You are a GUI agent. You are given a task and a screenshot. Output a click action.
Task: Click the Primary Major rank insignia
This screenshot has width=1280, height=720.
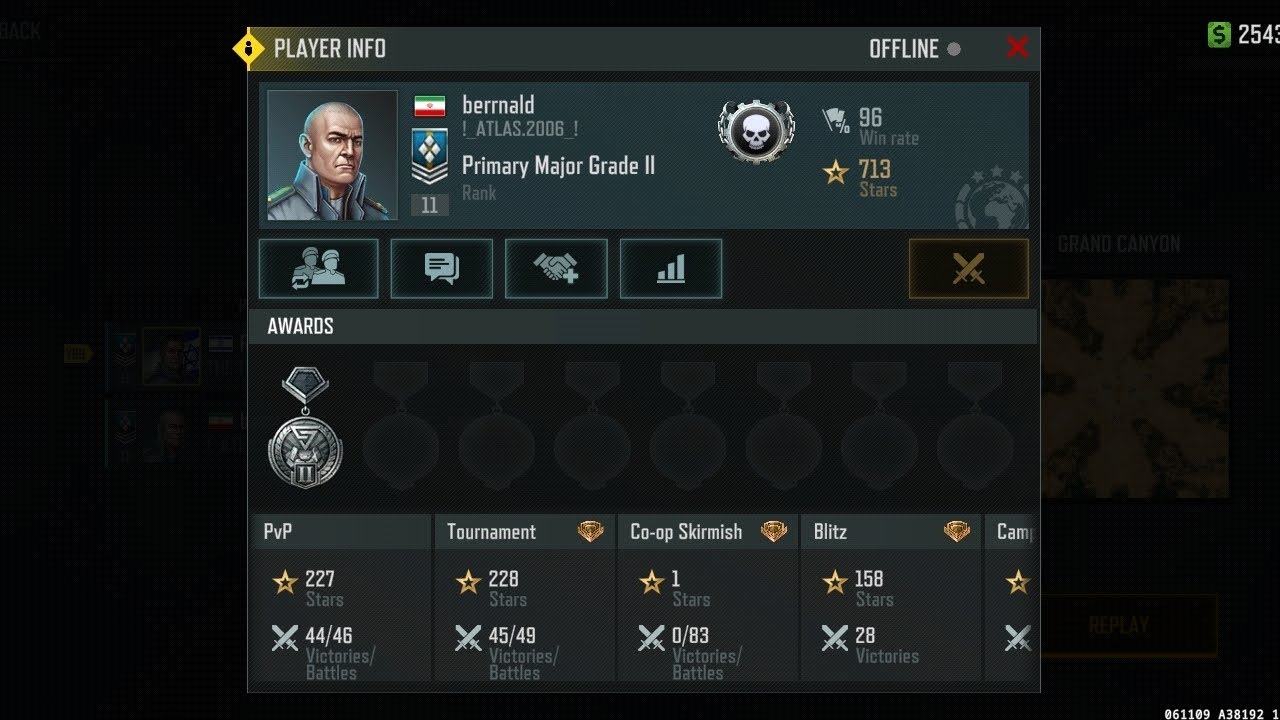[x=430, y=157]
